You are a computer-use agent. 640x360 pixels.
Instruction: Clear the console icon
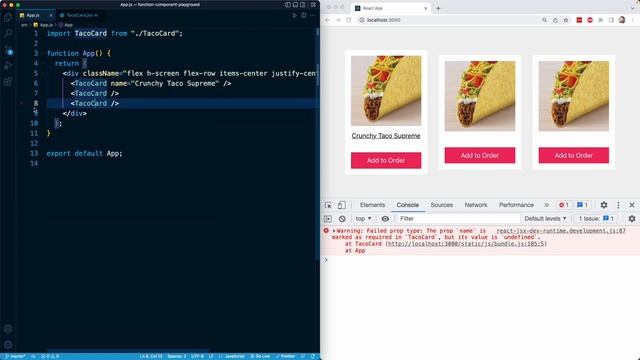coord(342,219)
